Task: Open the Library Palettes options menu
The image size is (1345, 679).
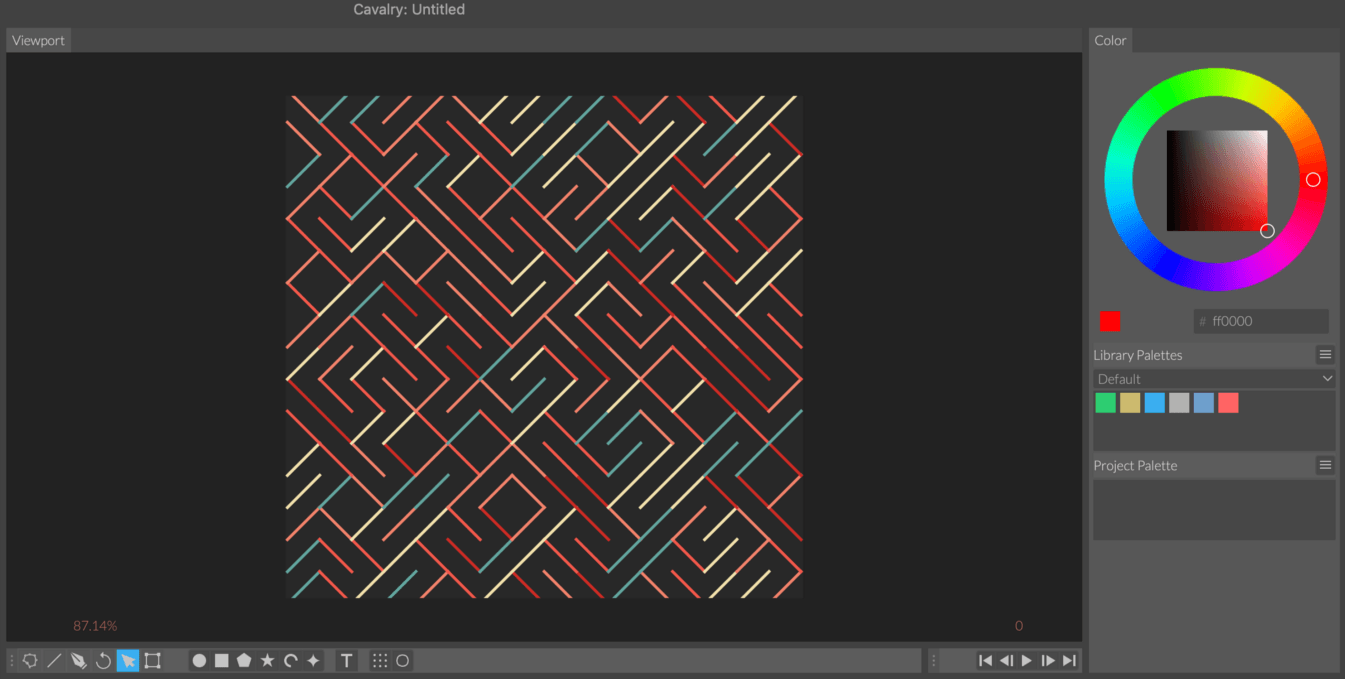Action: point(1325,353)
